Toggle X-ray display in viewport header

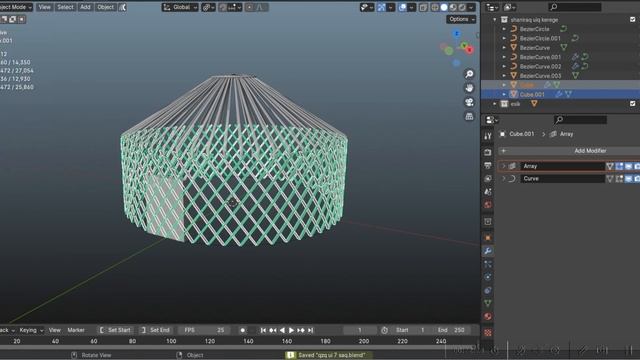coord(423,7)
